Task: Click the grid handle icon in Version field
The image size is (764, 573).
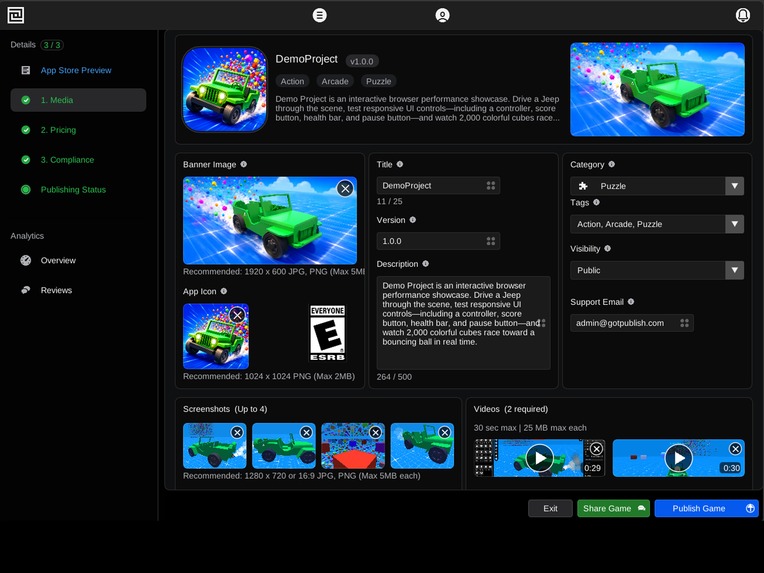Action: (491, 241)
